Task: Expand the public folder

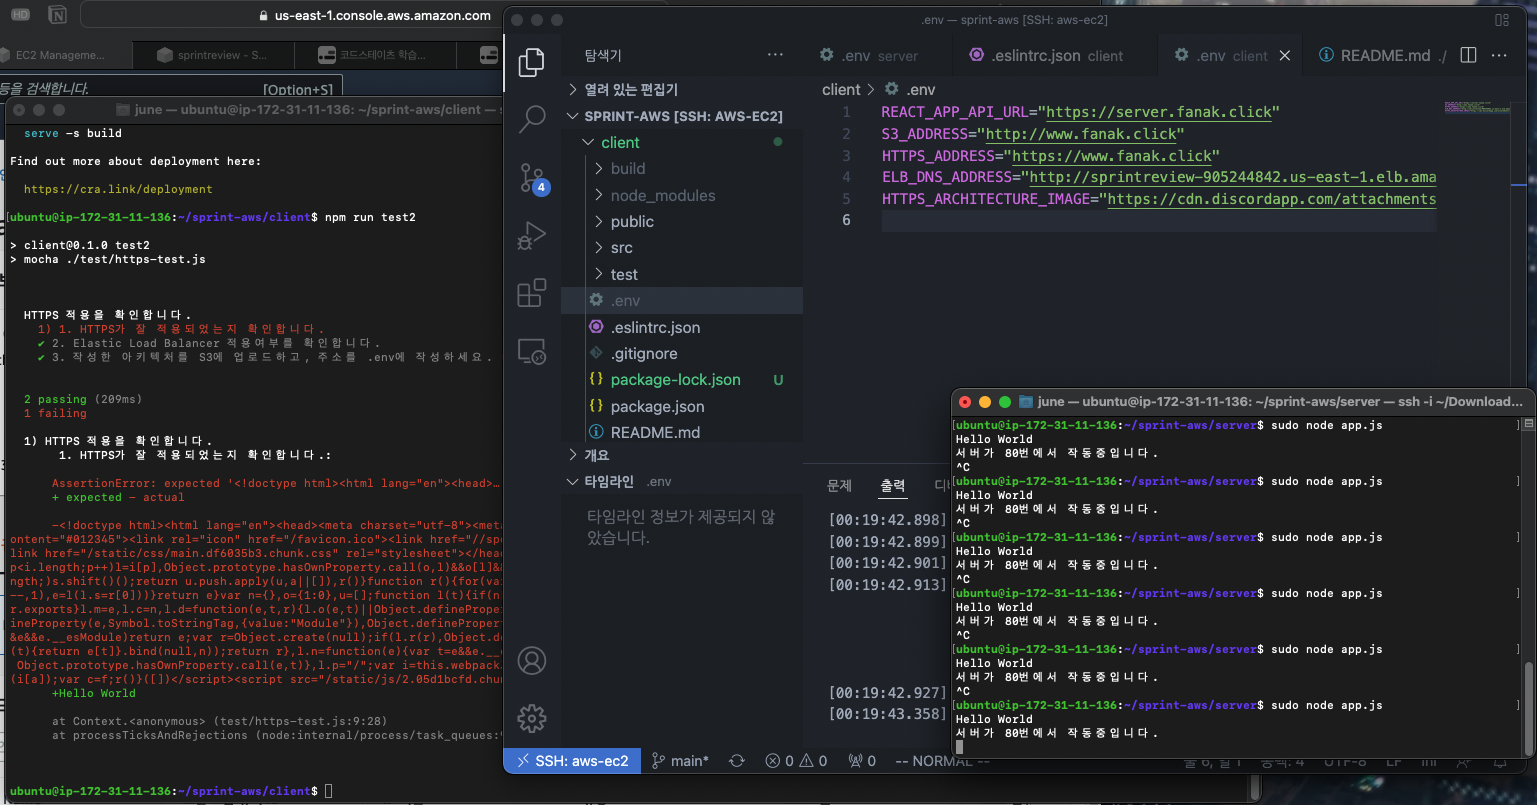Action: tap(682, 221)
